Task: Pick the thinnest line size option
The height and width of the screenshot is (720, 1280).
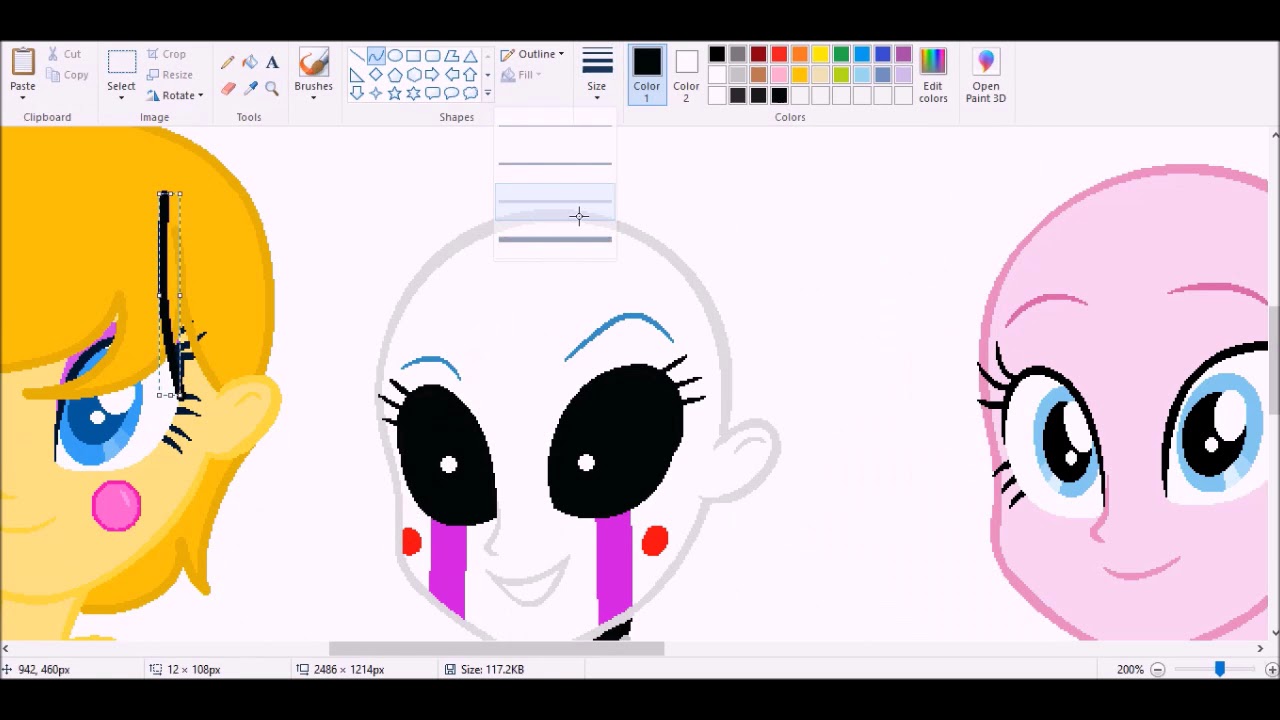Action: (x=555, y=126)
